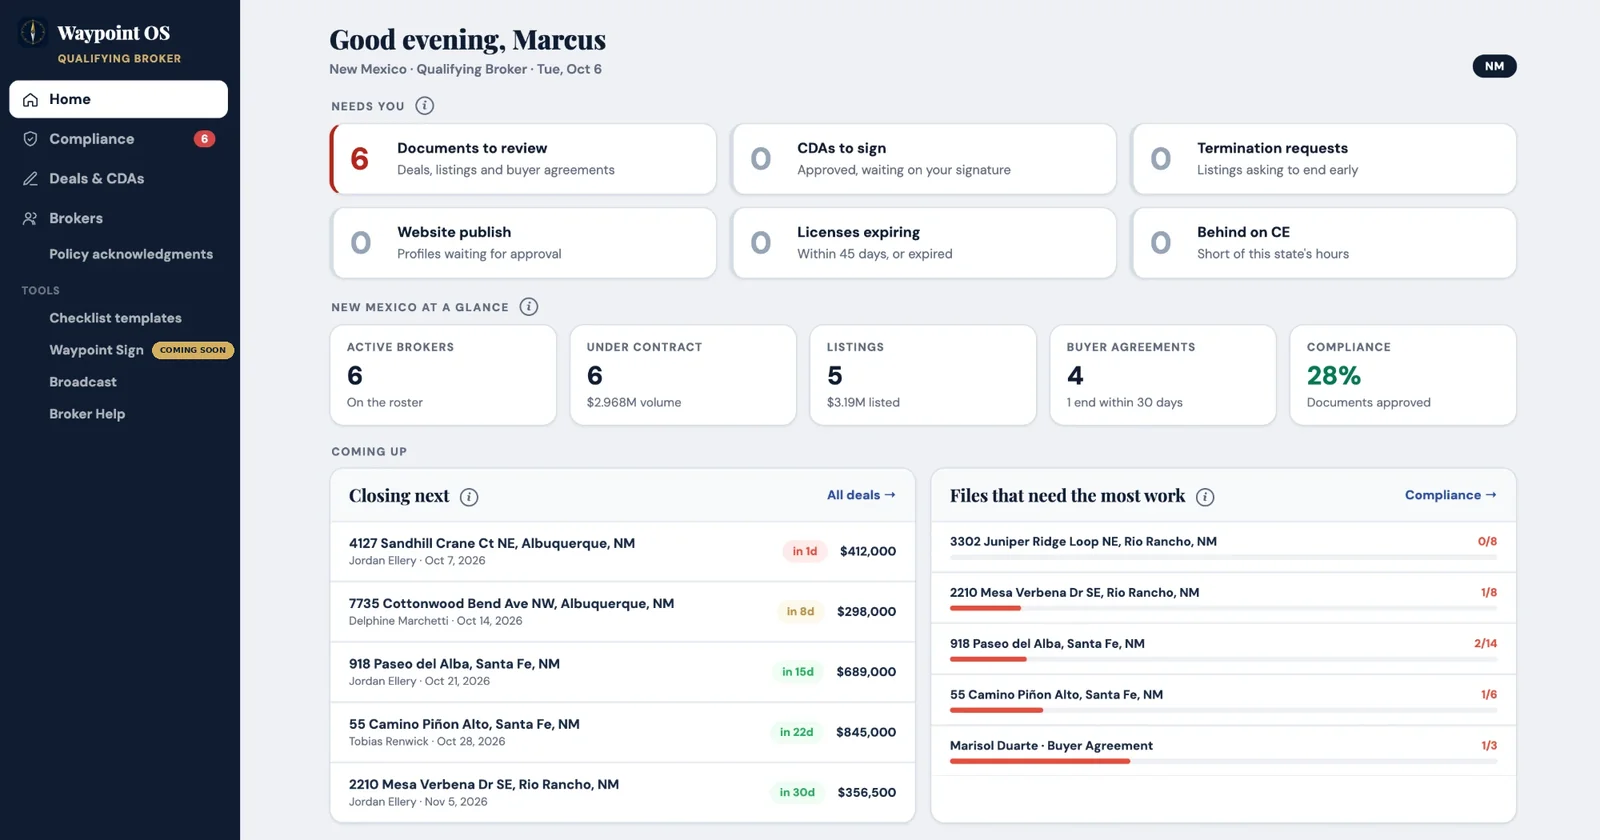Click the Brokers people icon
1600x840 pixels.
pyautogui.click(x=31, y=218)
